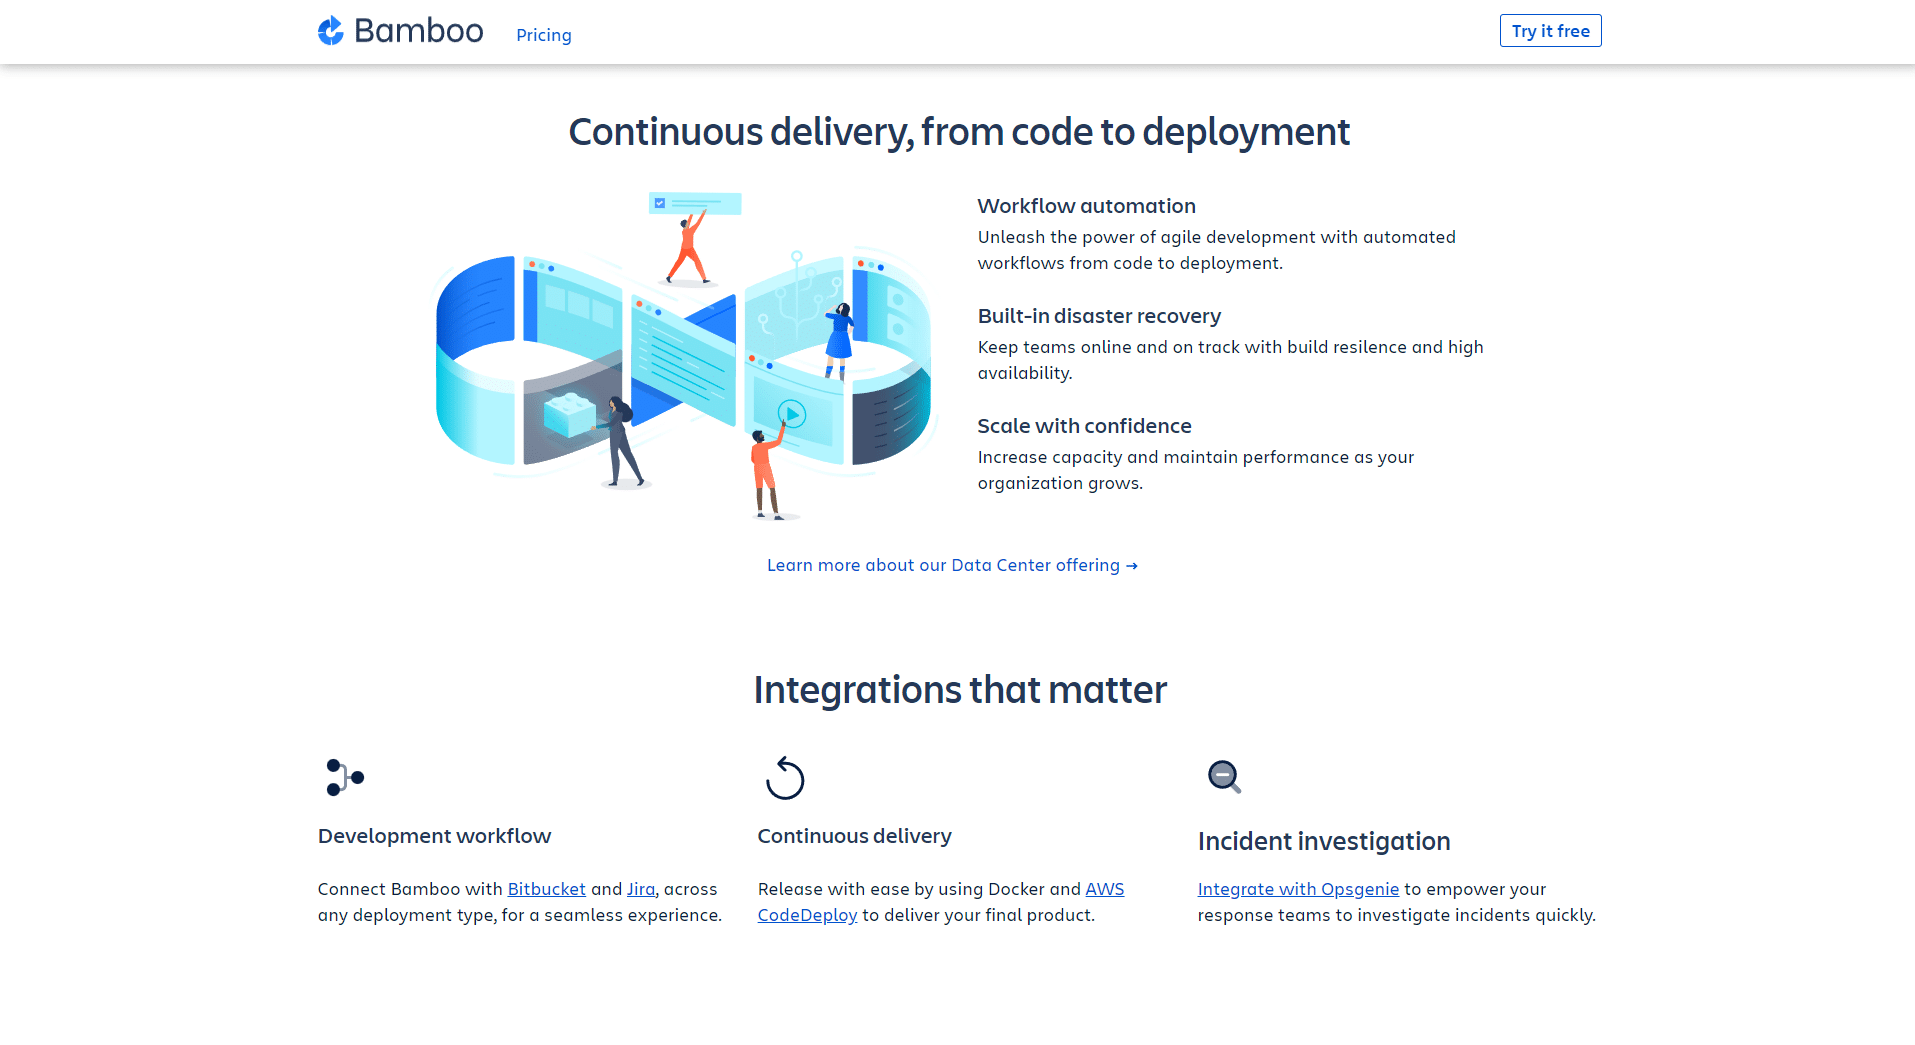
Task: Open Integrate with Opsgenie link
Action: point(1298,889)
